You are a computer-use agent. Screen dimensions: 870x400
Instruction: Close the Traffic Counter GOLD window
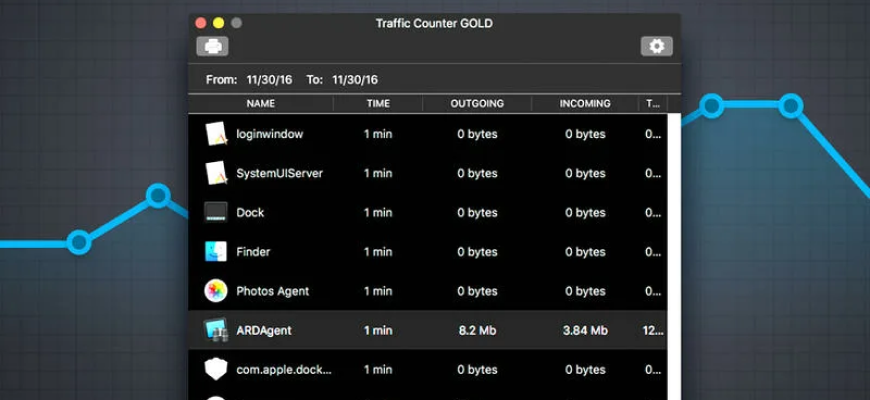201,23
